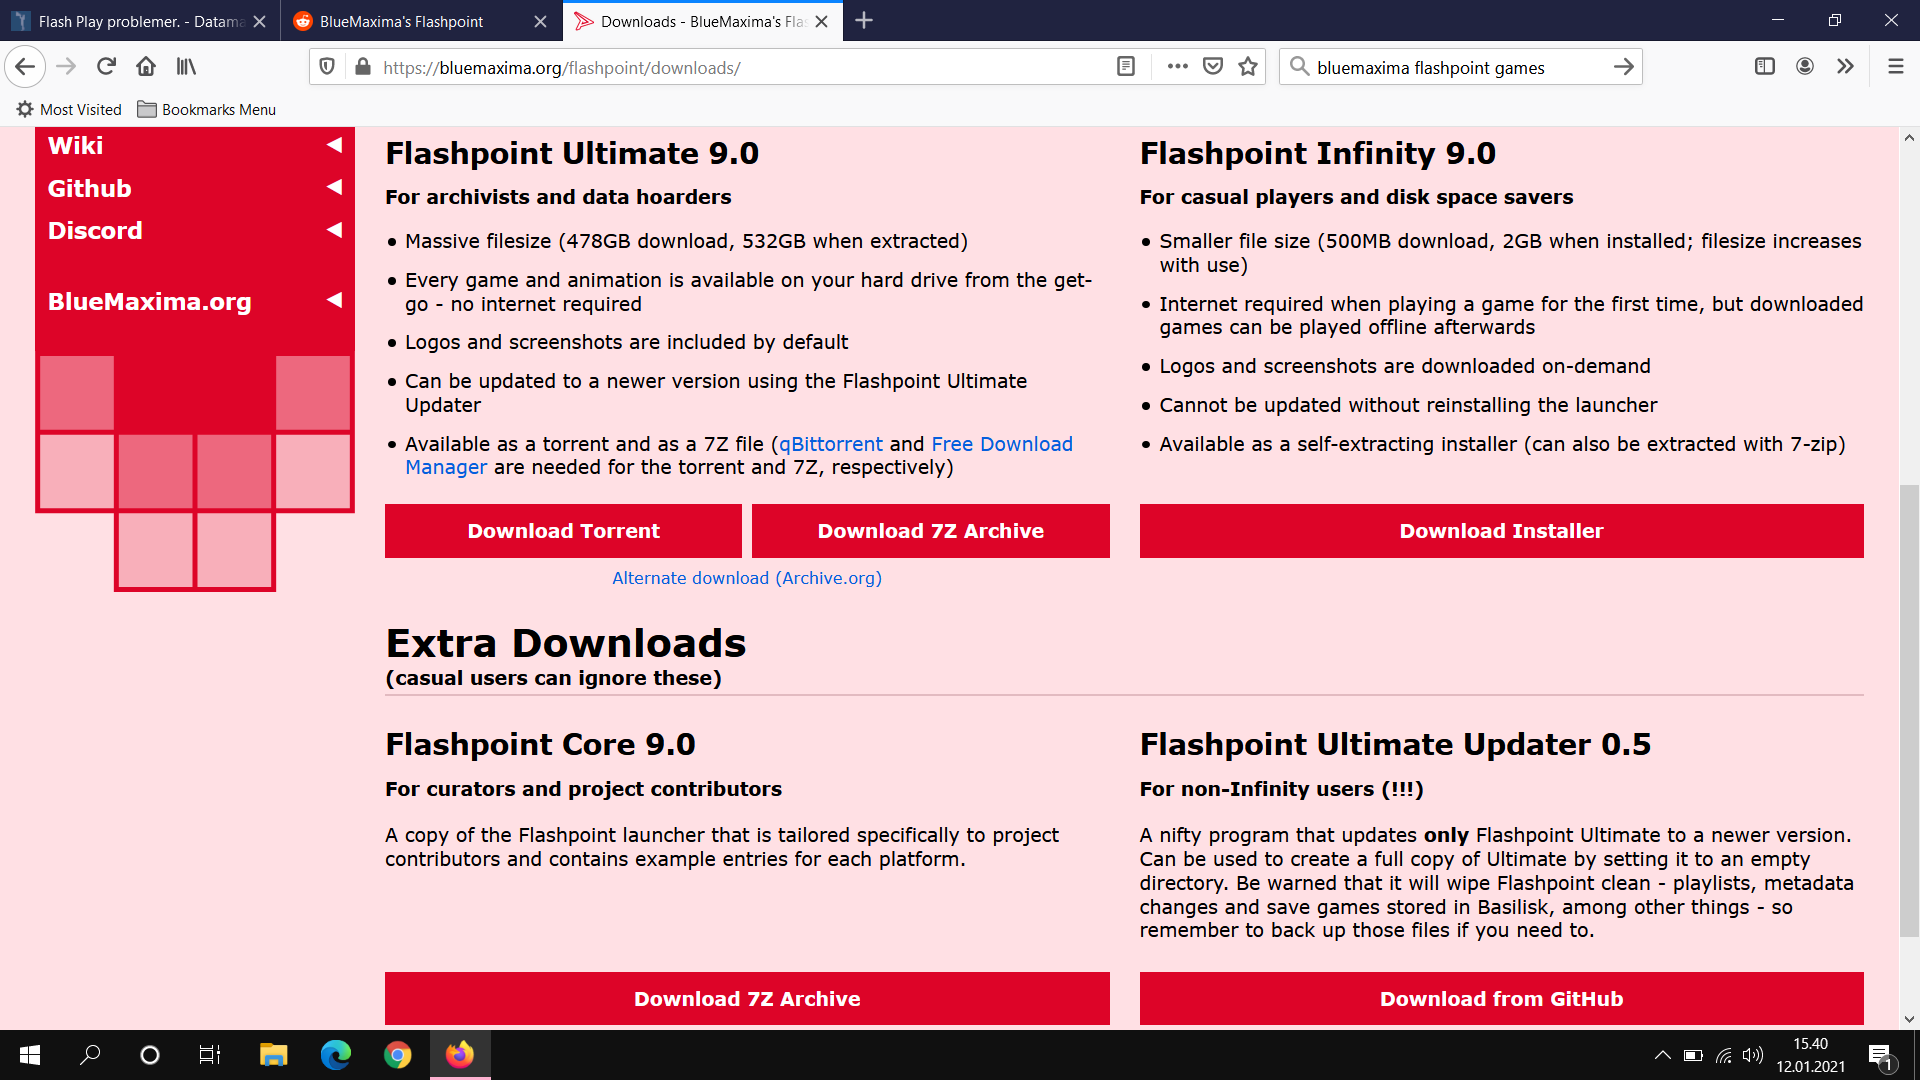This screenshot has height=1080, width=1920.
Task: Click the Download Installer button
Action: click(x=1501, y=531)
